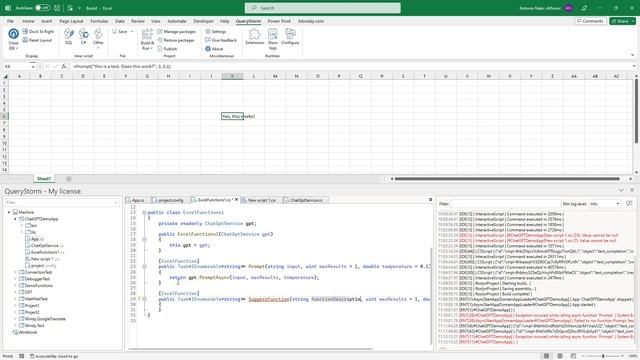Open the About dialog
The image size is (640, 360).
pos(214,49)
